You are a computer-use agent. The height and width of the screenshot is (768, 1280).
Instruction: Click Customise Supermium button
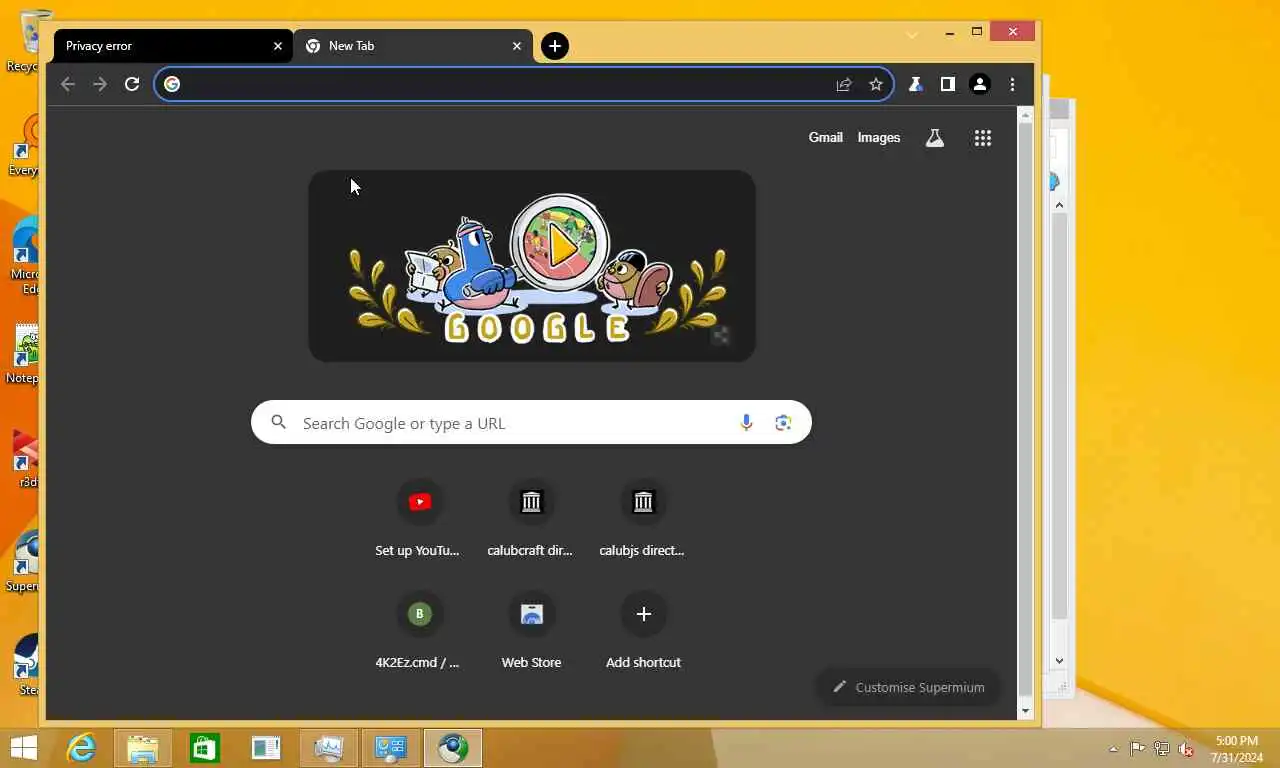pyautogui.click(x=908, y=687)
